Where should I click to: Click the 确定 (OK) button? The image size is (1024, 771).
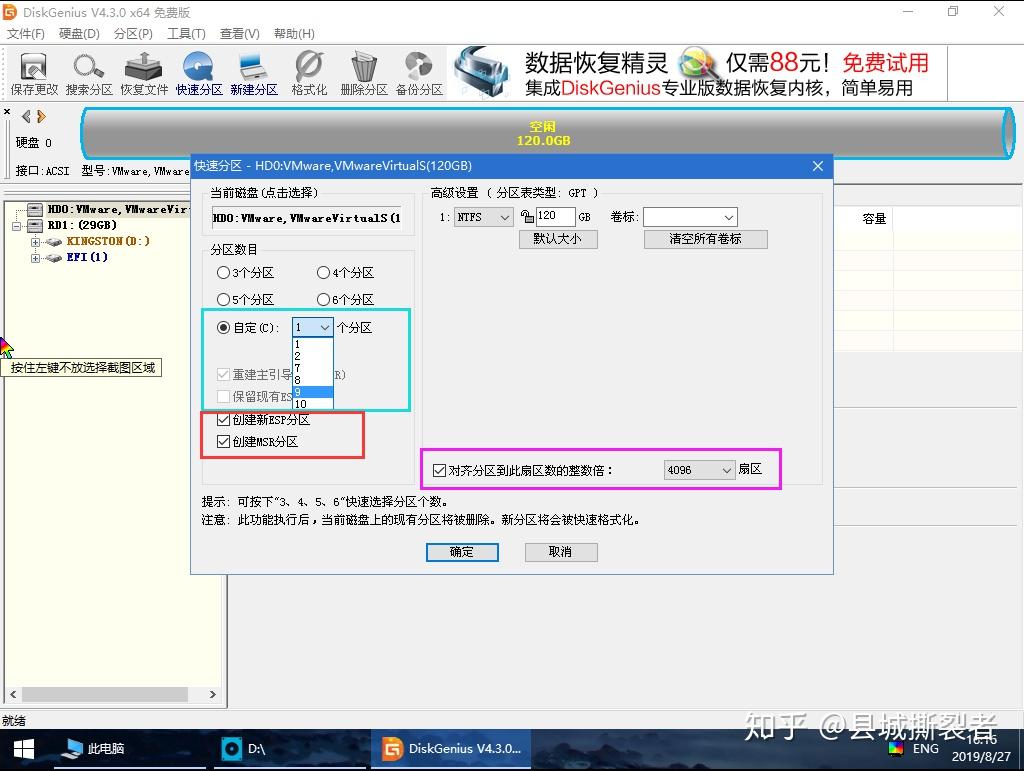click(461, 552)
